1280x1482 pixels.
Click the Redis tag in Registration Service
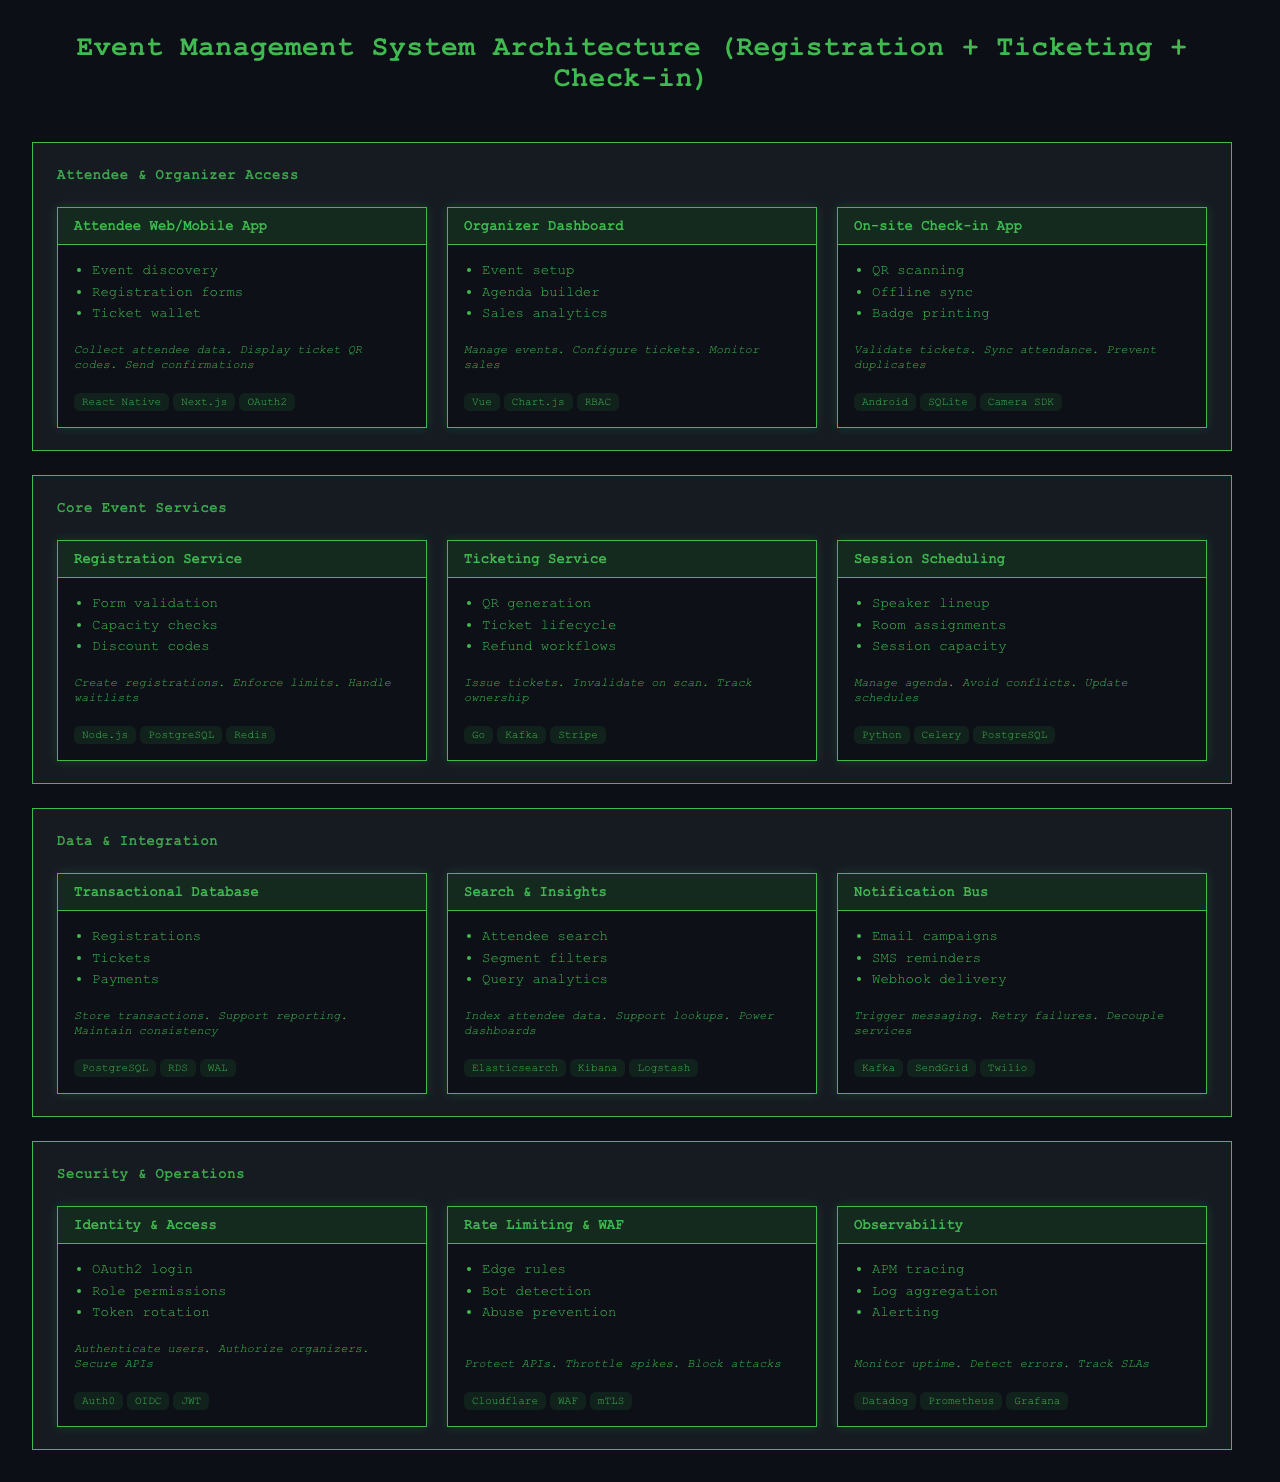[250, 735]
